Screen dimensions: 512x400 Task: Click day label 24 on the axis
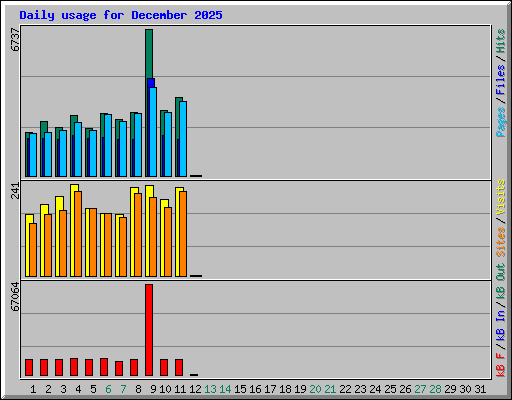(x=375, y=389)
